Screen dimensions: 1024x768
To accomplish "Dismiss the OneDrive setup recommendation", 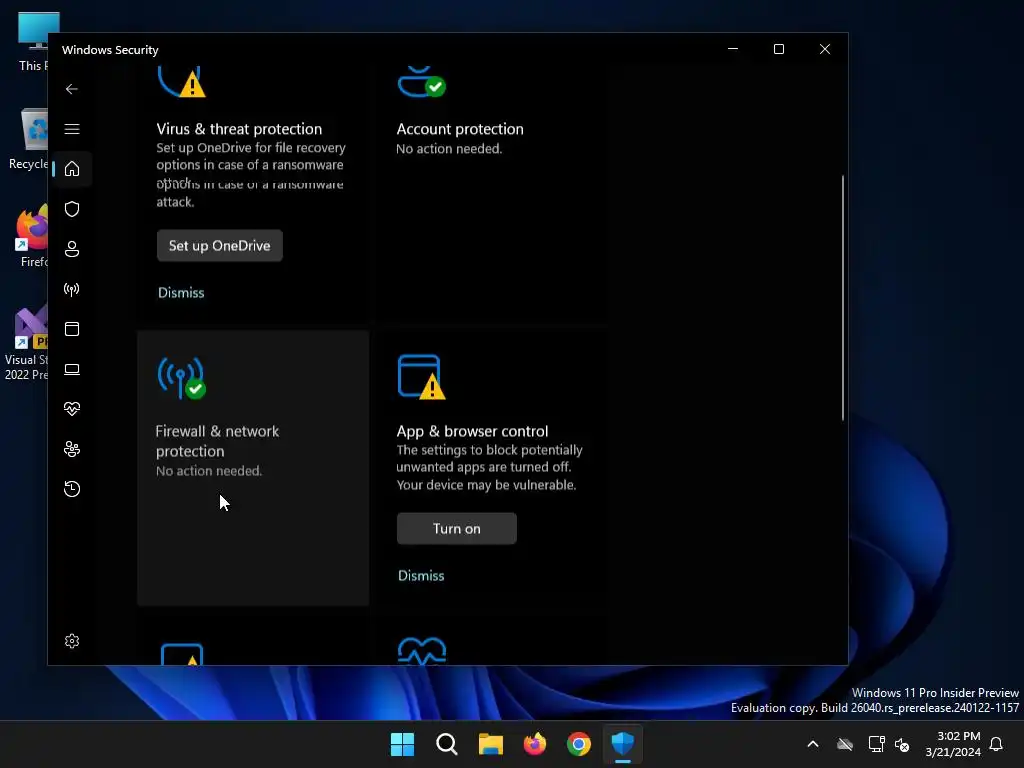I will (x=181, y=293).
